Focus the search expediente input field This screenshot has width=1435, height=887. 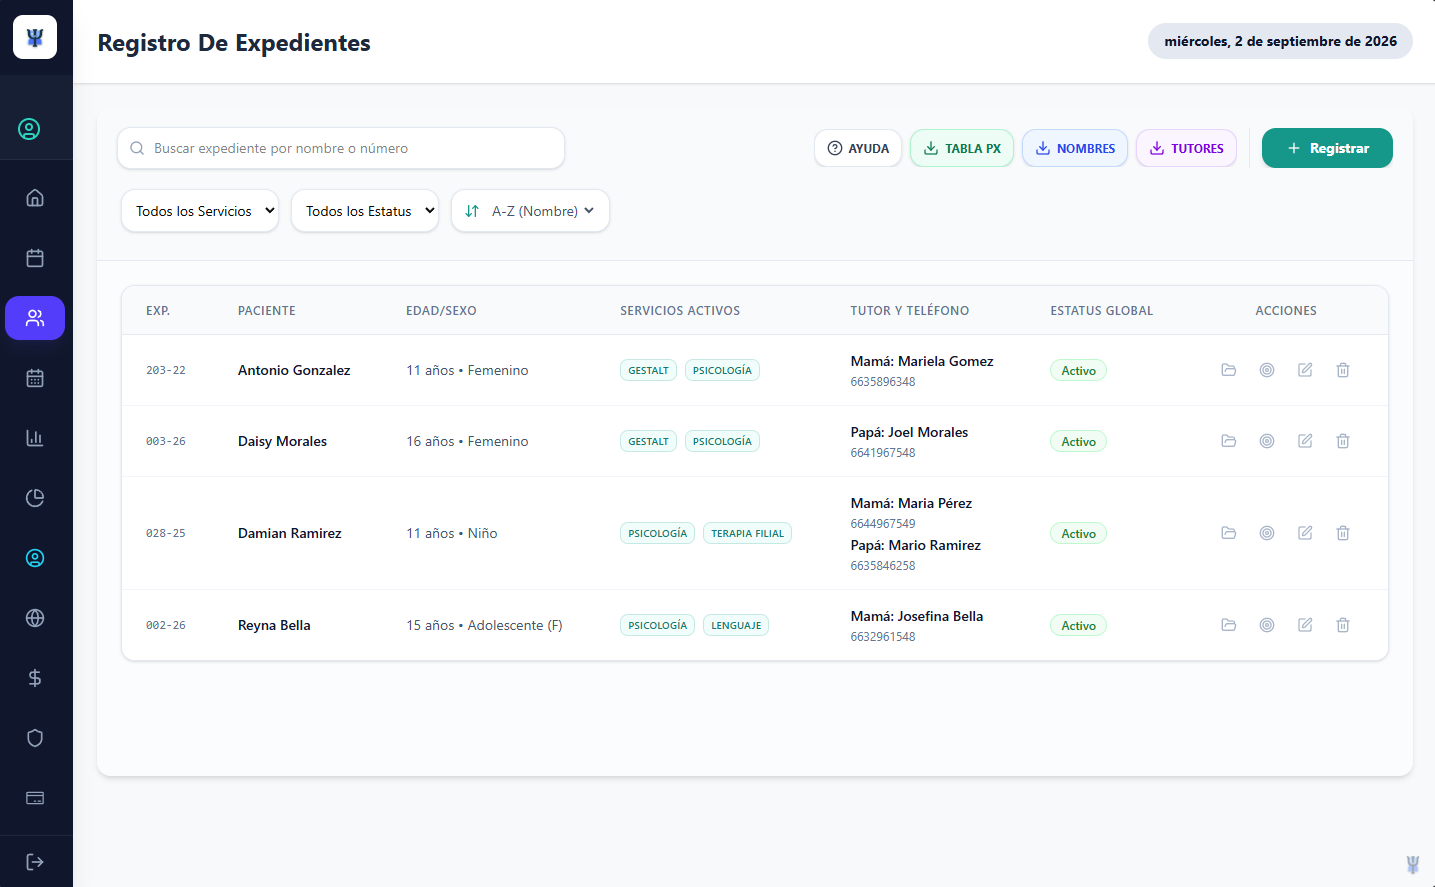coord(341,148)
